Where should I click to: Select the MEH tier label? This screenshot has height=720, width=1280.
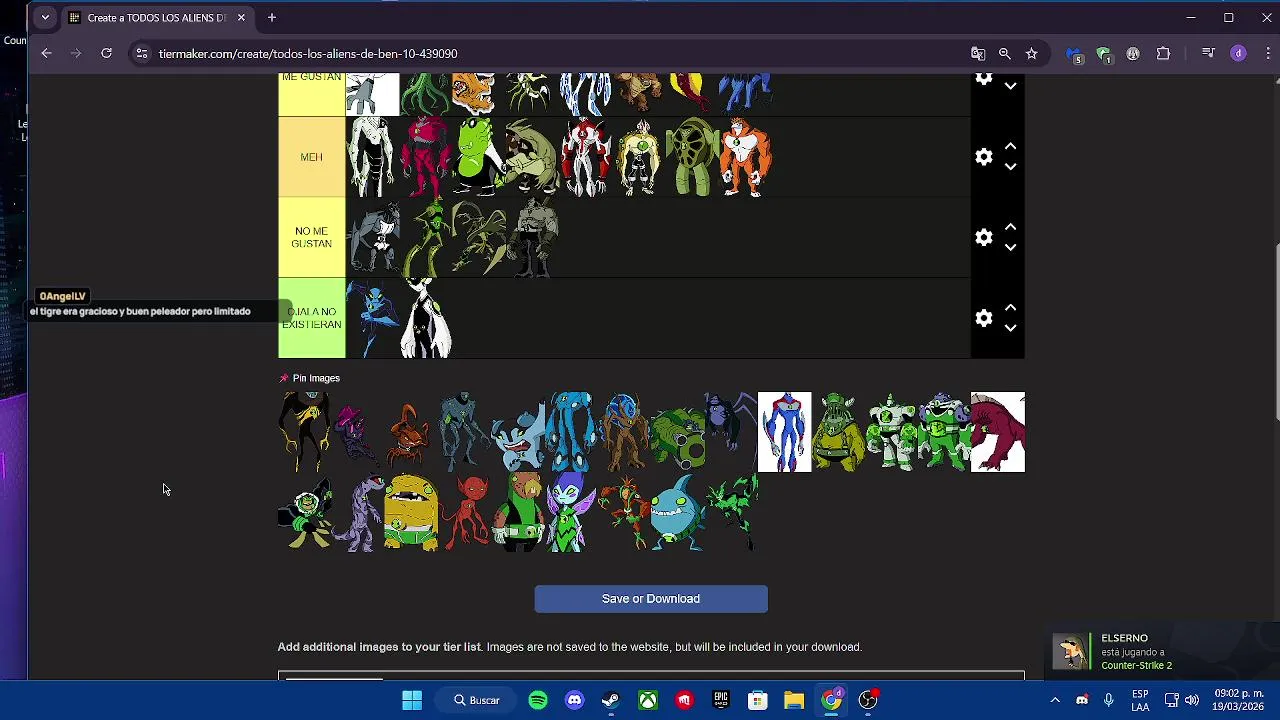click(311, 157)
